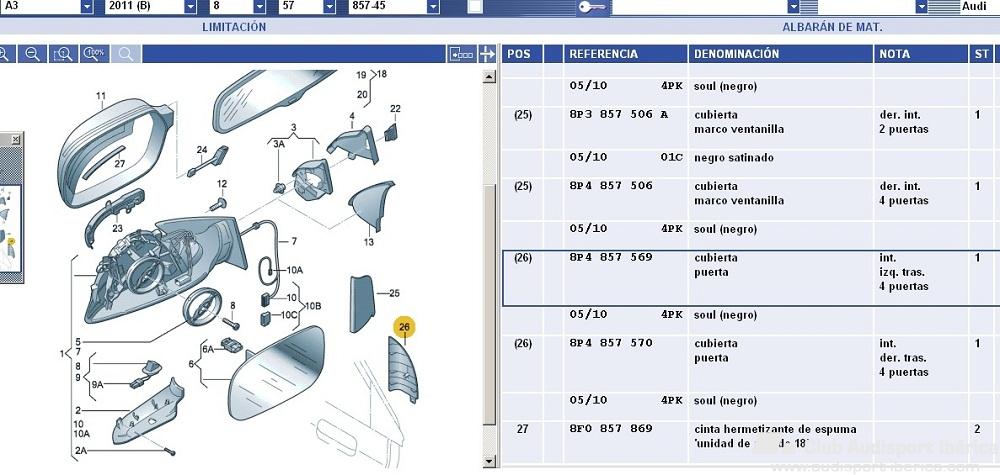Click the diagram vertical scrollbar thumb
This screenshot has width=1000, height=475.
tap(489, 305)
